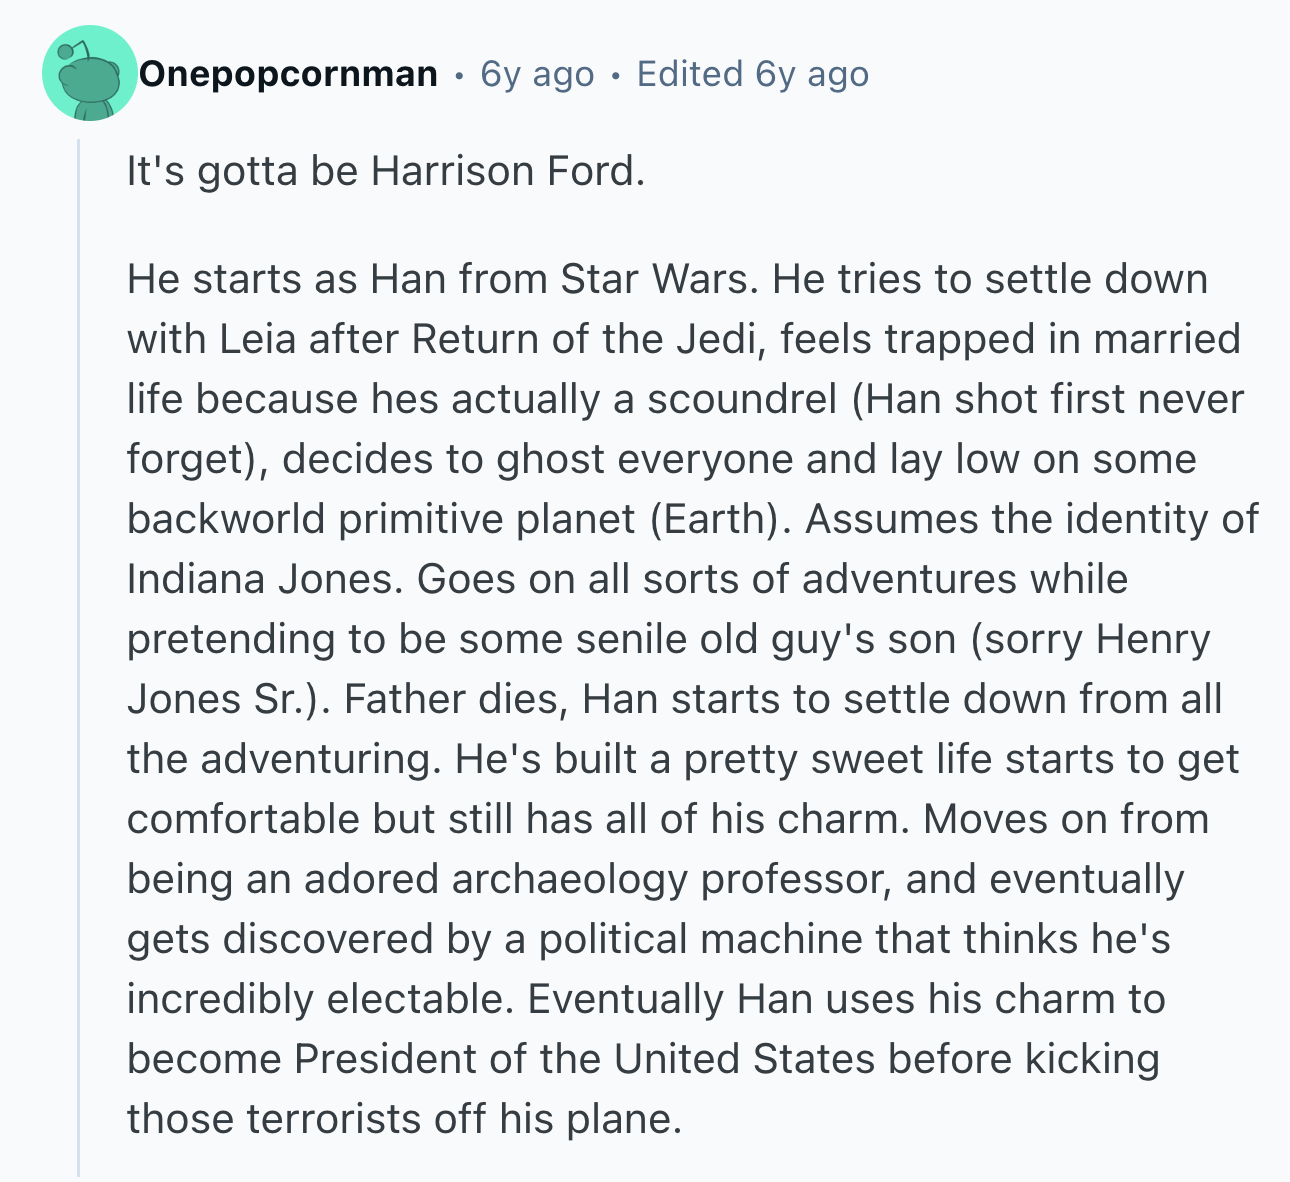Click the "Edited 6y ago" label
The height and width of the screenshot is (1182, 1290).
pyautogui.click(x=752, y=74)
